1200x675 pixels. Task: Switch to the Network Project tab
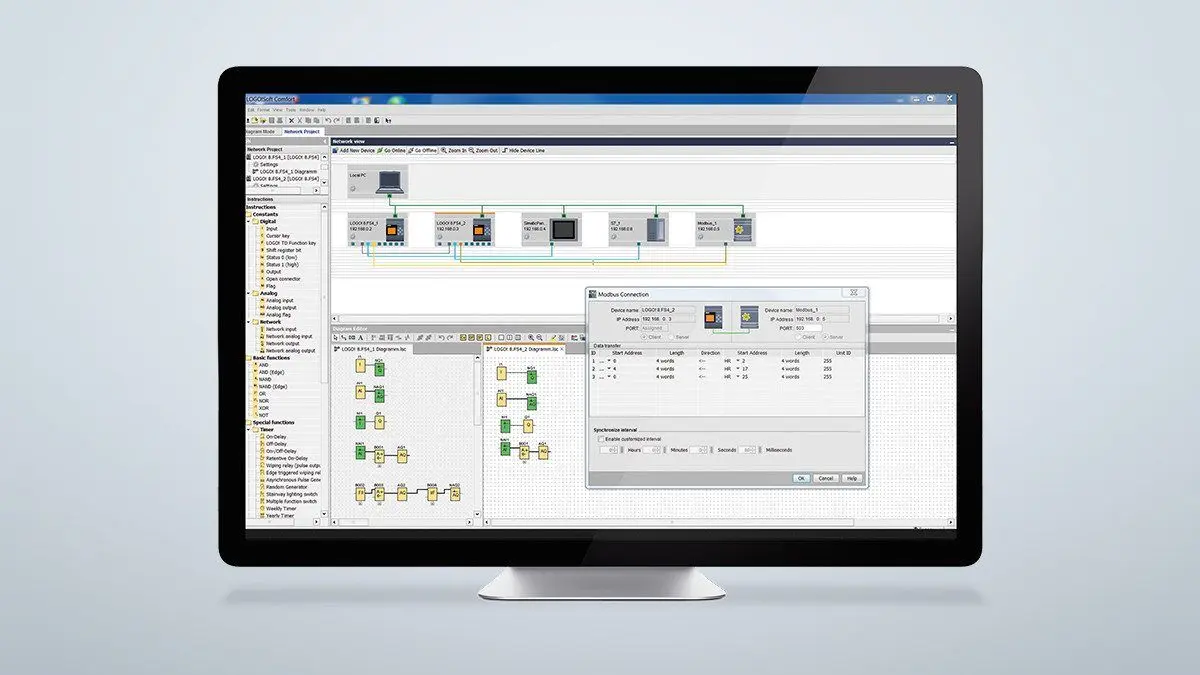click(x=301, y=131)
